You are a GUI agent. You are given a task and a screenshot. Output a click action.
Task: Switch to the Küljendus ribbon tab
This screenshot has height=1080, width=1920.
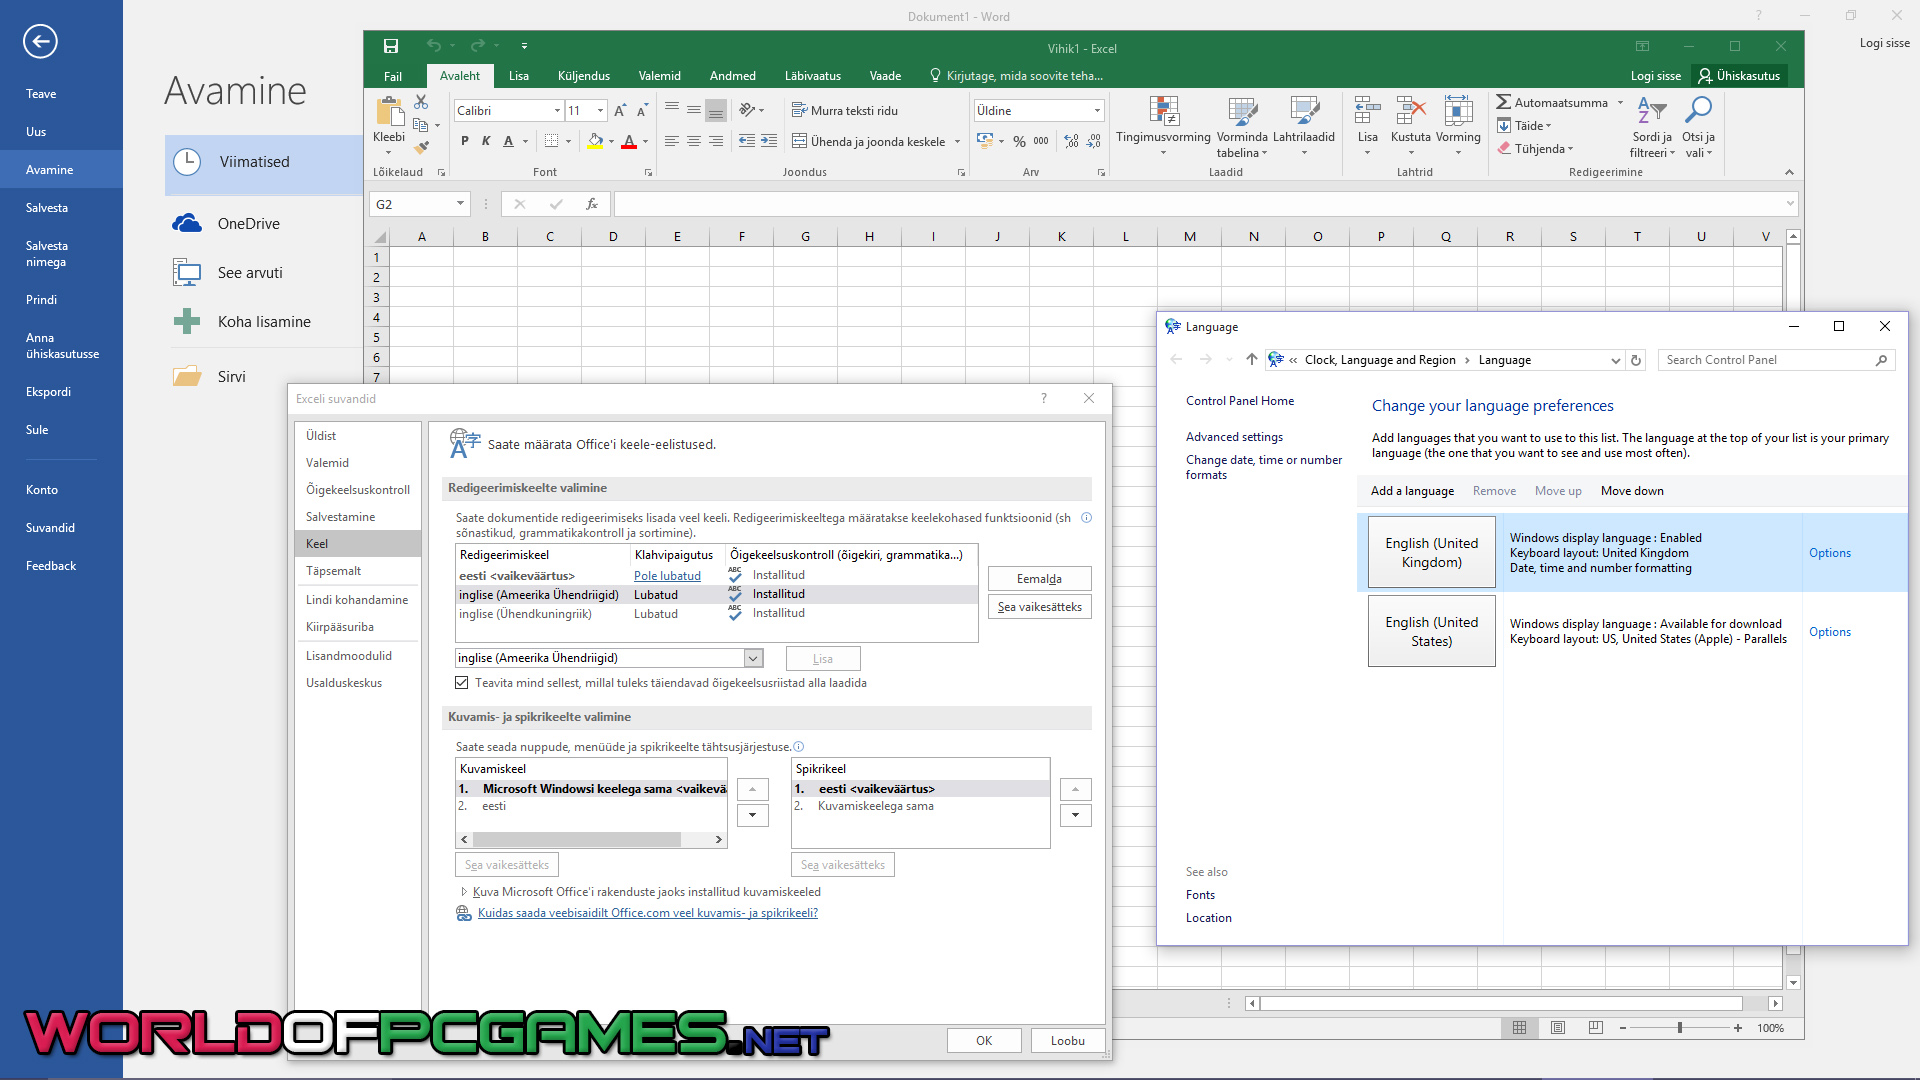(584, 76)
